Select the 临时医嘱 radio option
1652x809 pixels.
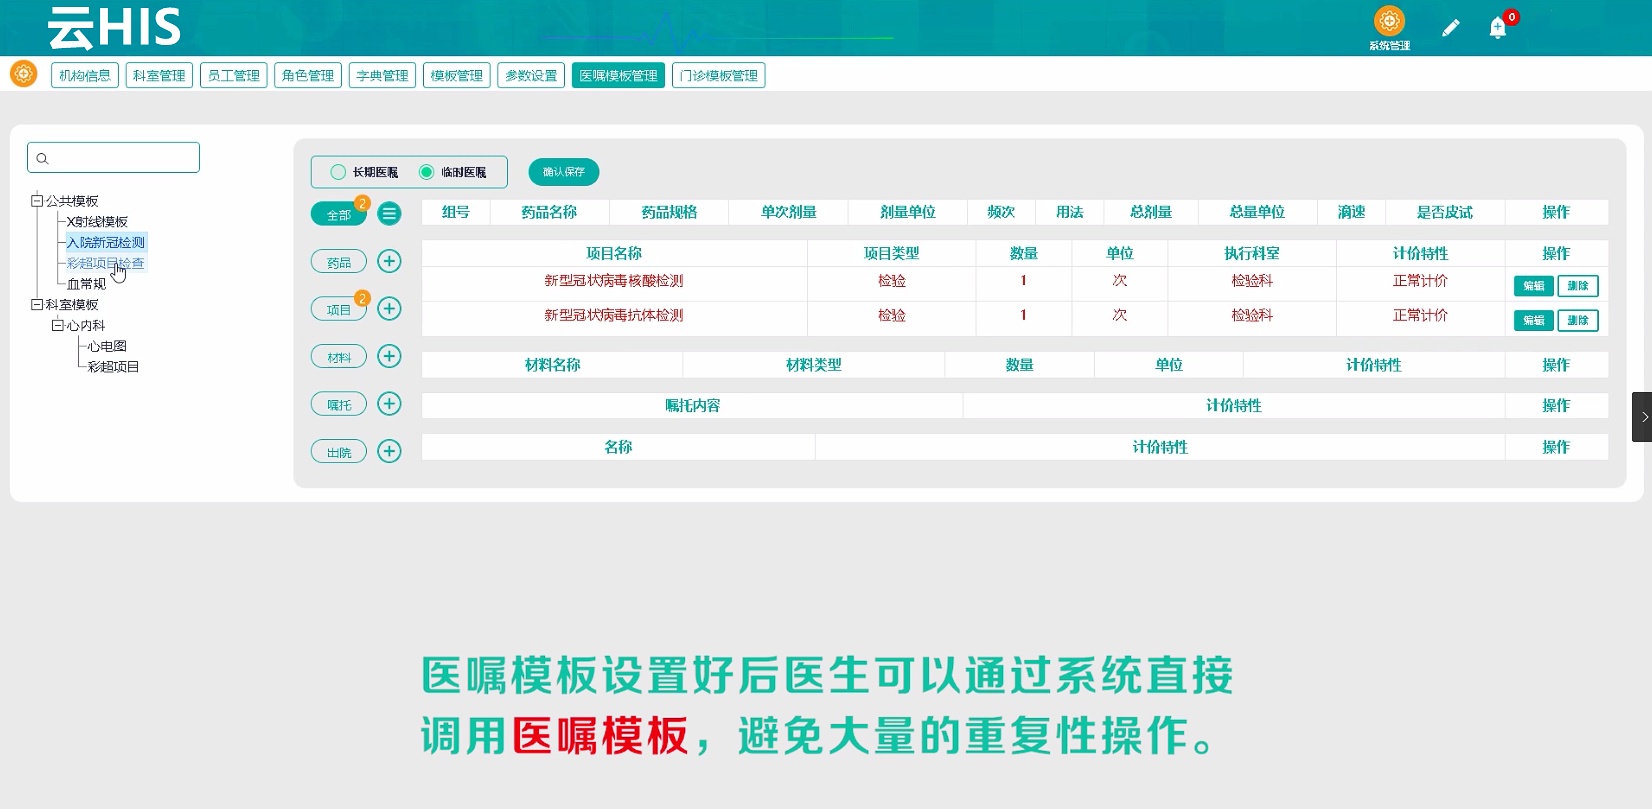[426, 172]
